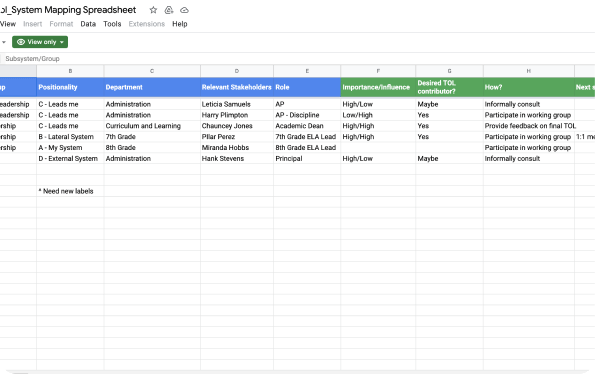Click the Importance/Influence header cell
Image resolution: width=595 pixels, height=374 pixels.
pyautogui.click(x=378, y=87)
